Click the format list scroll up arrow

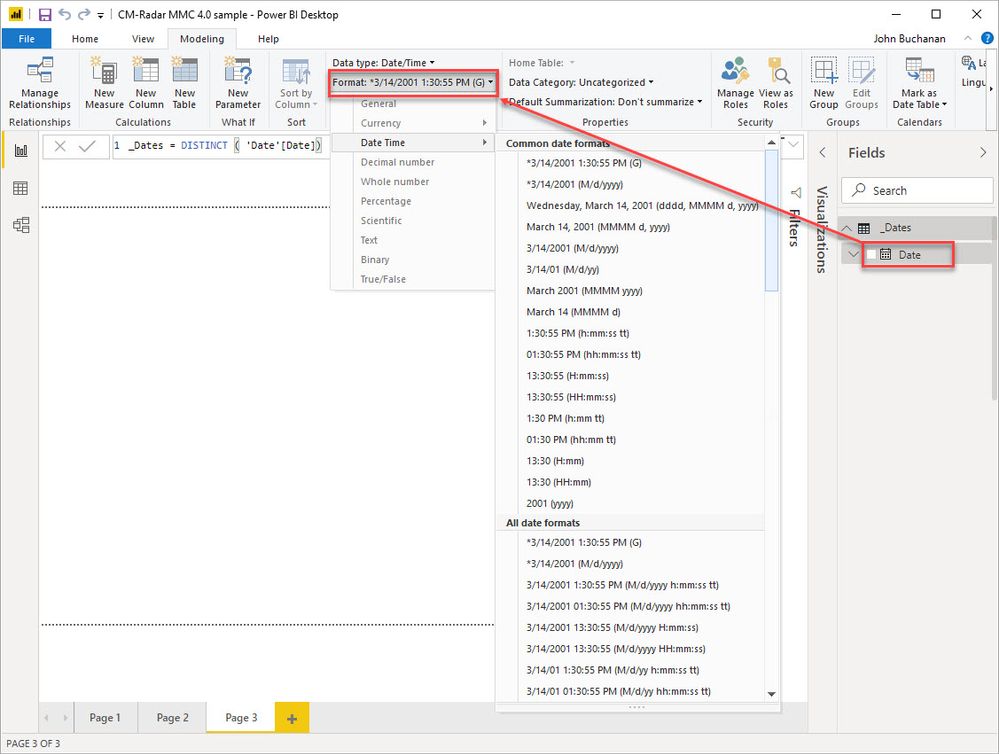pyautogui.click(x=772, y=142)
